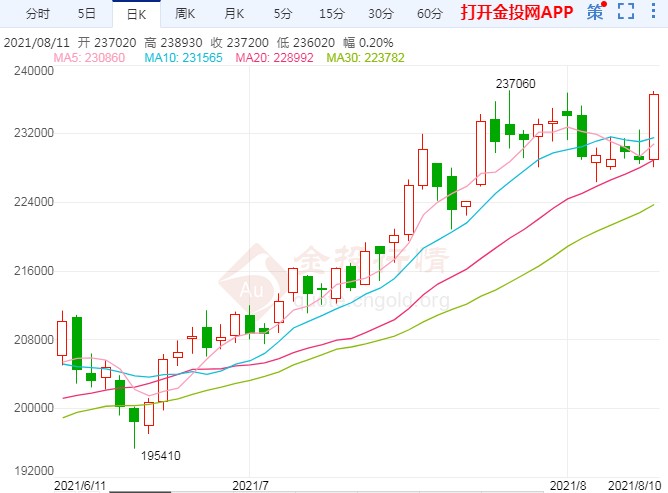Switch to the 周K weekly tab
The height and width of the screenshot is (493, 668).
[x=185, y=14]
